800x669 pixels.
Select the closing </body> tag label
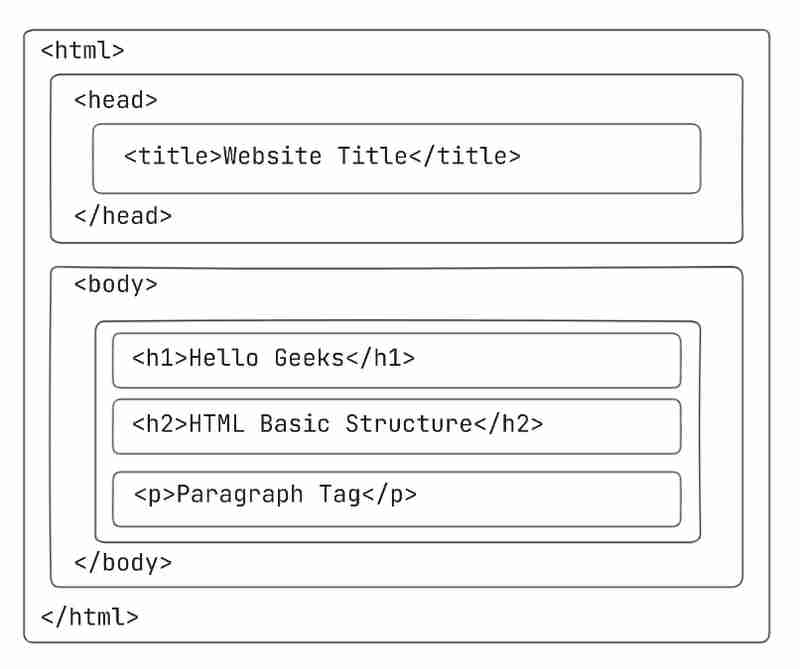coord(123,563)
